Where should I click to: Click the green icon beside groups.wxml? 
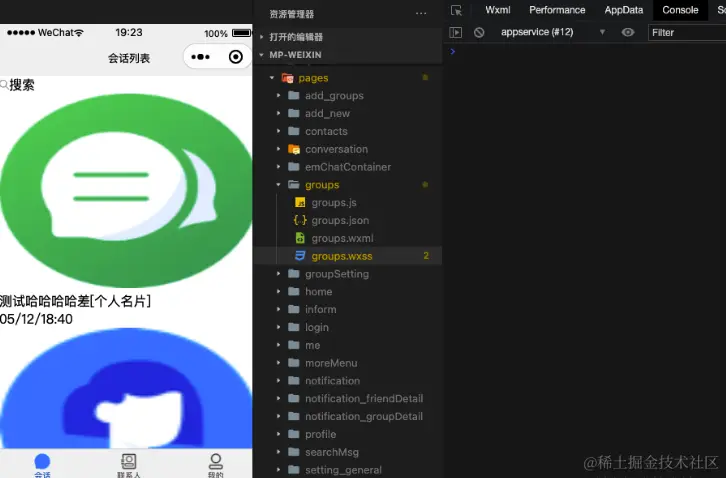click(300, 239)
